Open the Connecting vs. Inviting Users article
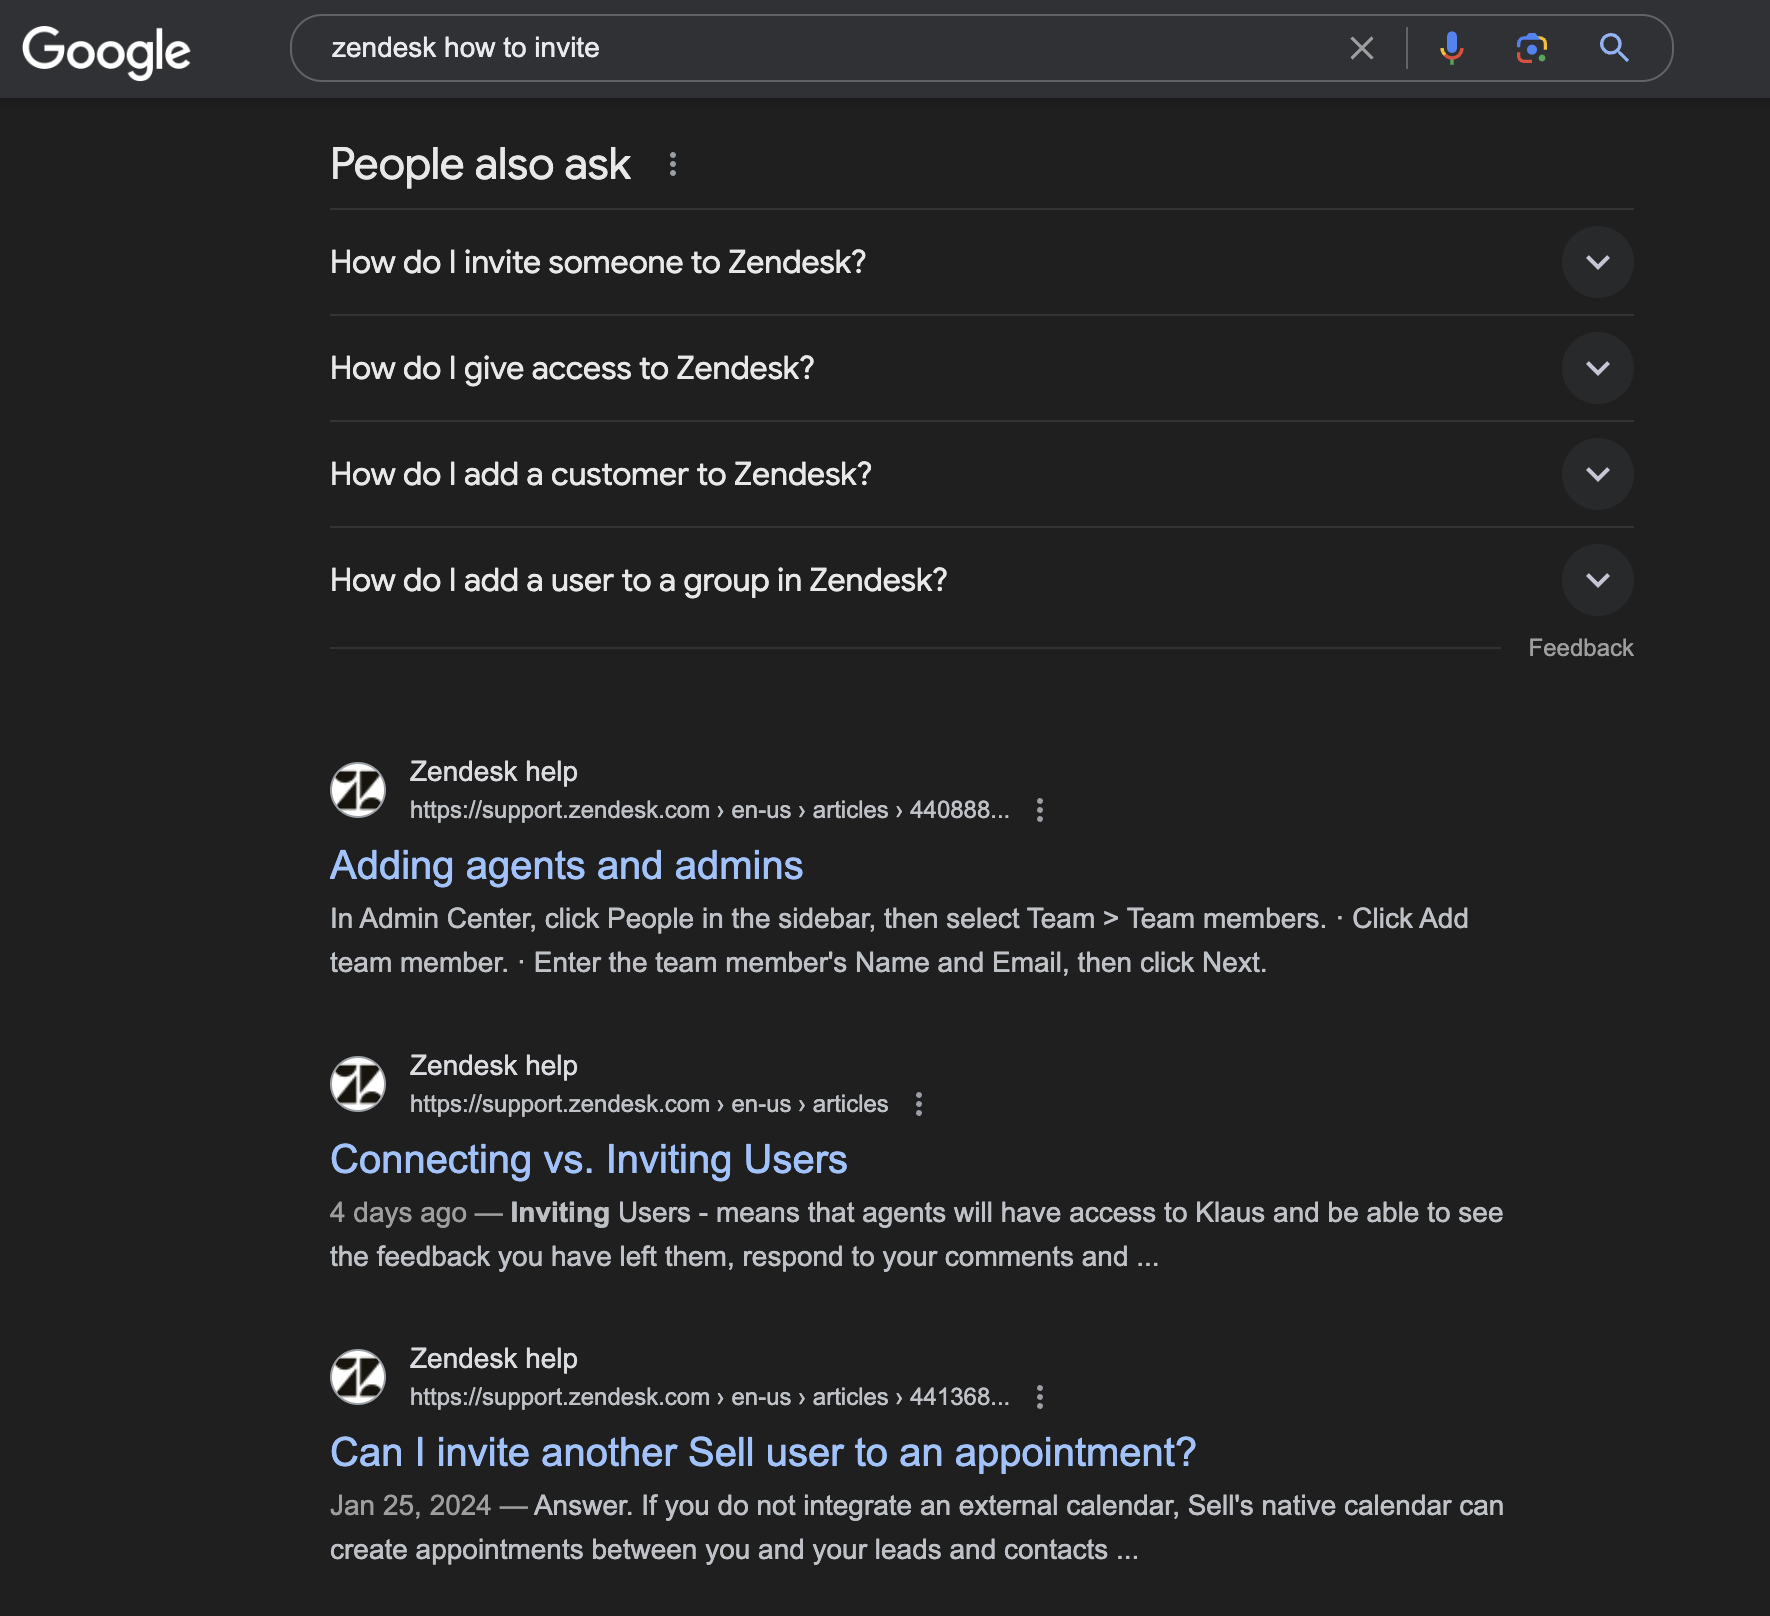The width and height of the screenshot is (1770, 1616). [588, 1159]
